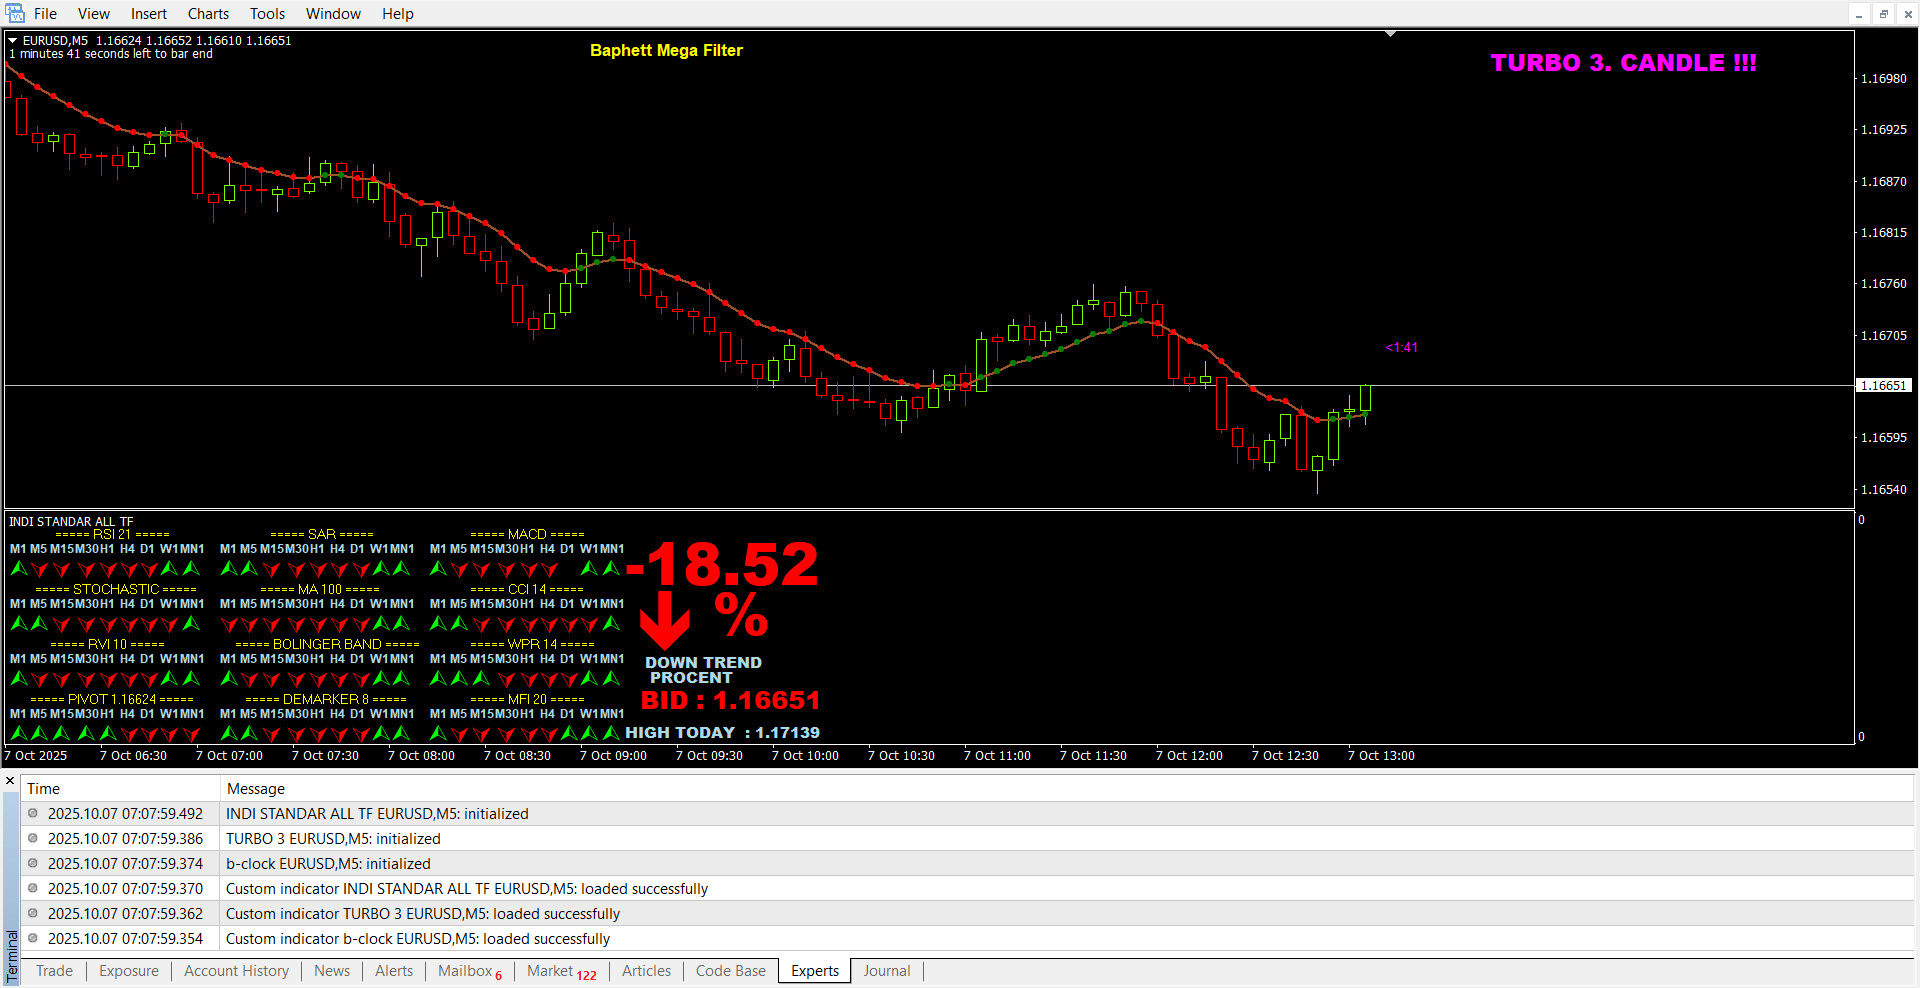Open the Mailbox tab

pos(465,971)
